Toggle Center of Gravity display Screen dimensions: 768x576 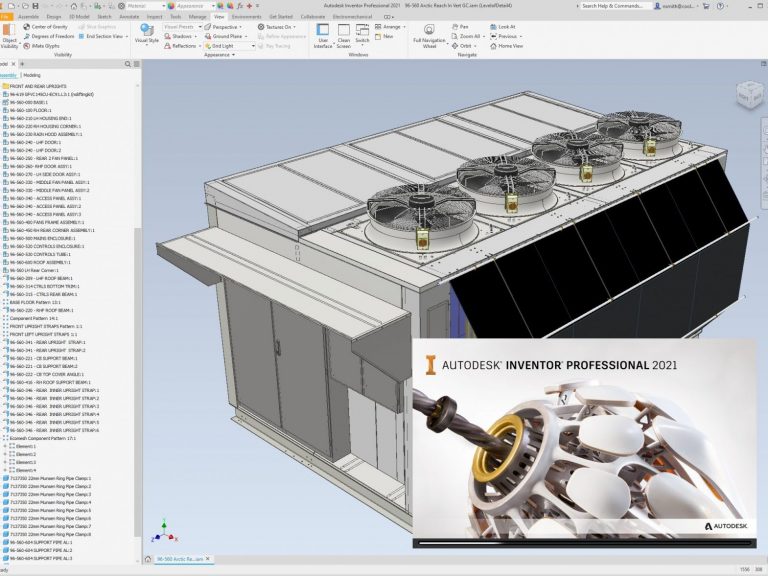point(45,27)
